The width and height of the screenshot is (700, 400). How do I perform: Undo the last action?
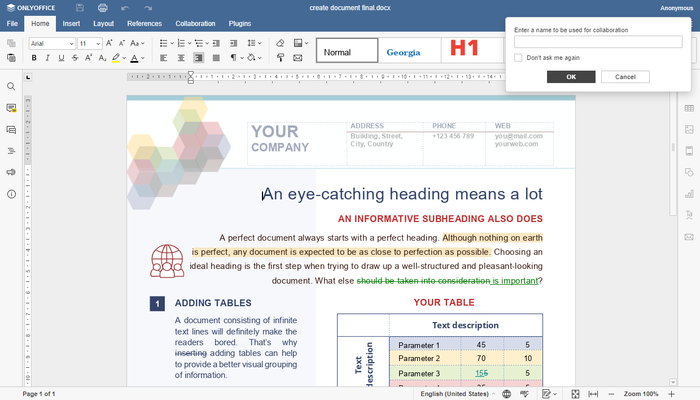(125, 8)
